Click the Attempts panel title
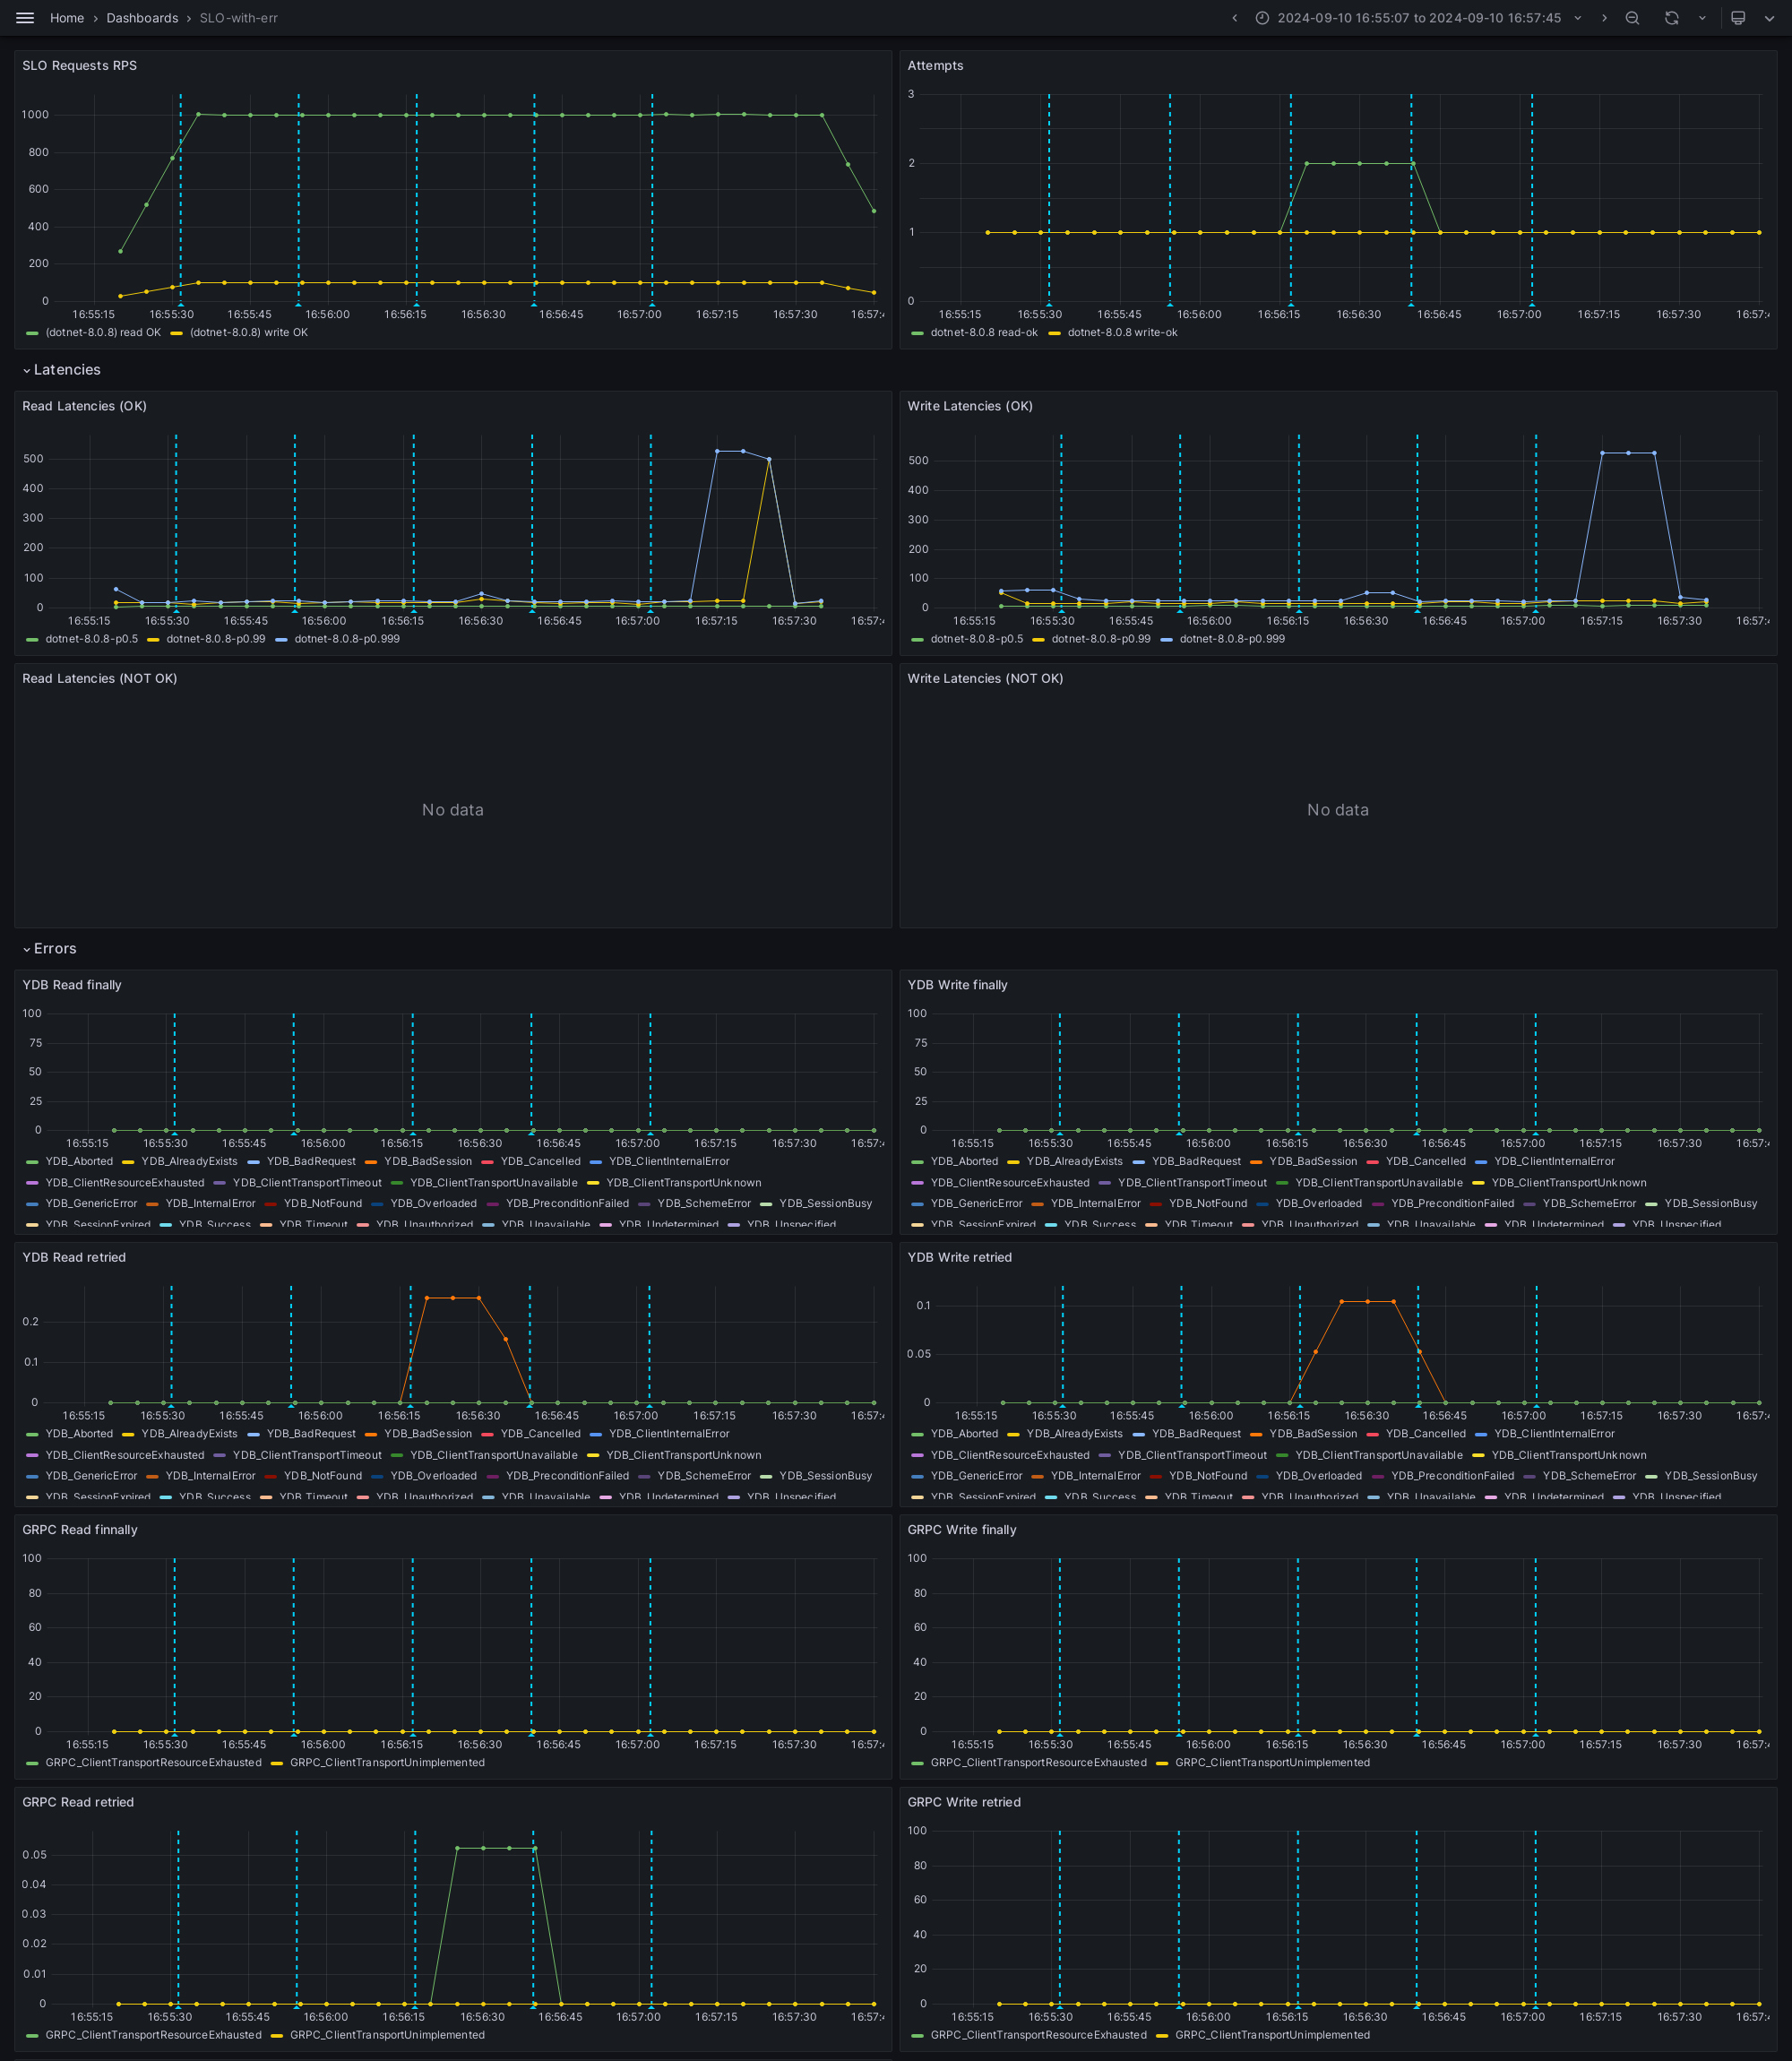1792x2061 pixels. point(935,66)
